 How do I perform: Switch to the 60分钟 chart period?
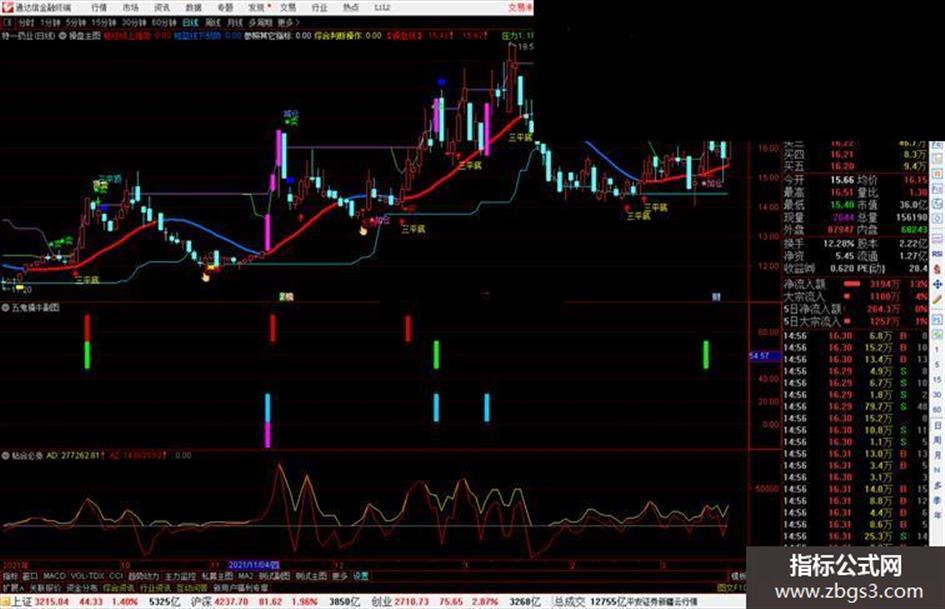coord(163,23)
